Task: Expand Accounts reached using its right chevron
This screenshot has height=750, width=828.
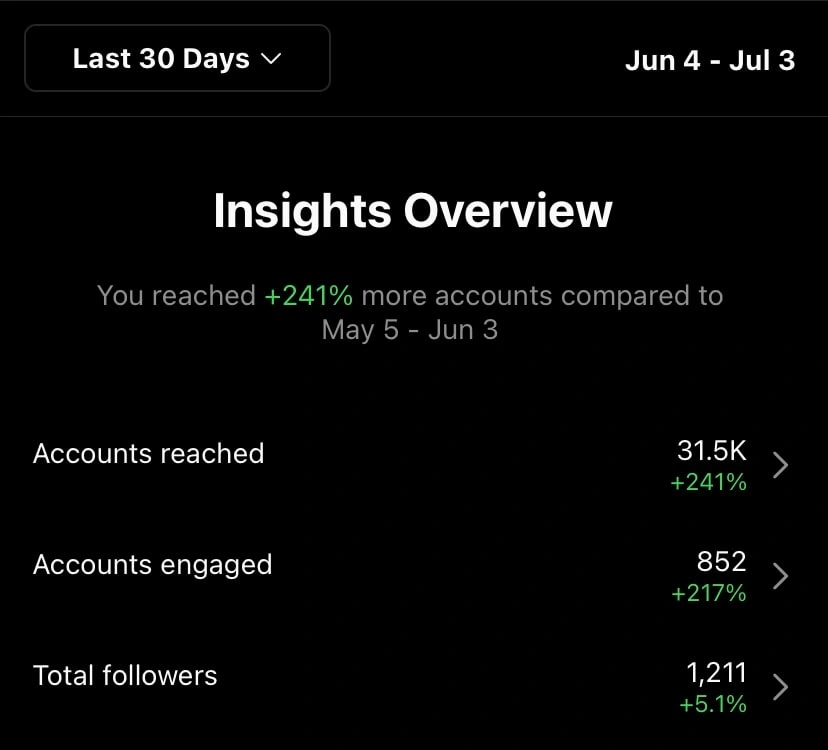Action: click(781, 465)
